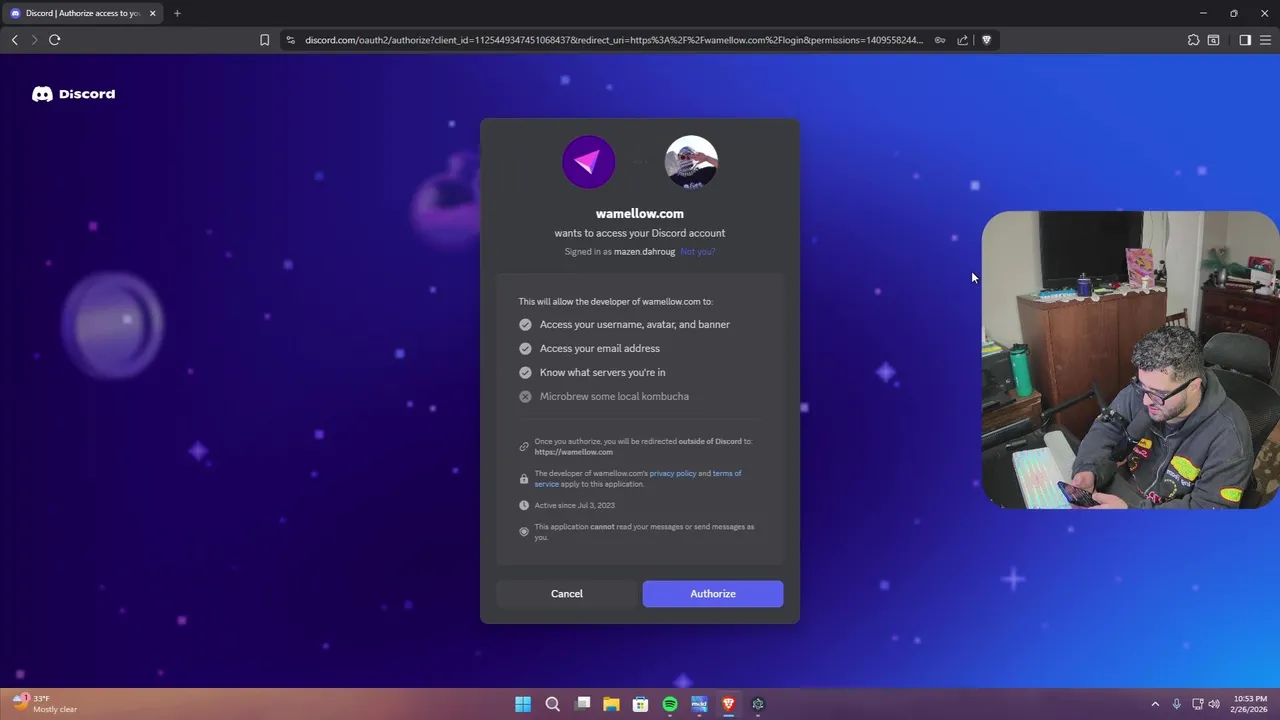Click check icon beside email address permission
The image size is (1280, 720).
(x=525, y=348)
